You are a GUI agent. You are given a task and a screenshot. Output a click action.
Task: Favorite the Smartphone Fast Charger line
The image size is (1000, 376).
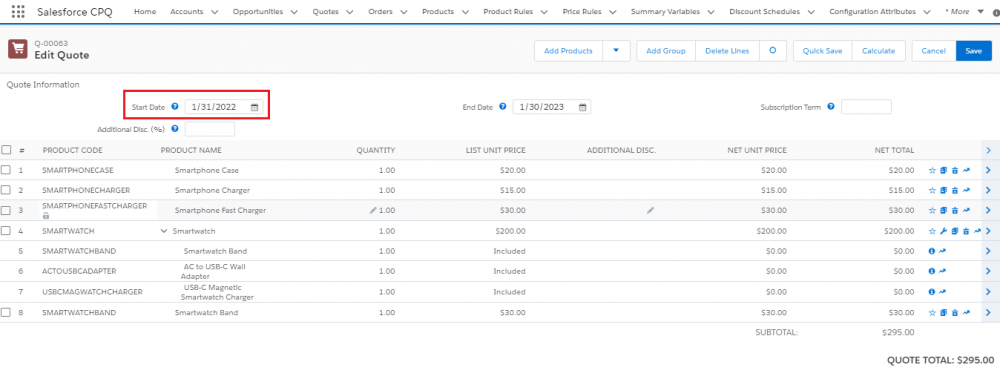pyautogui.click(x=932, y=210)
